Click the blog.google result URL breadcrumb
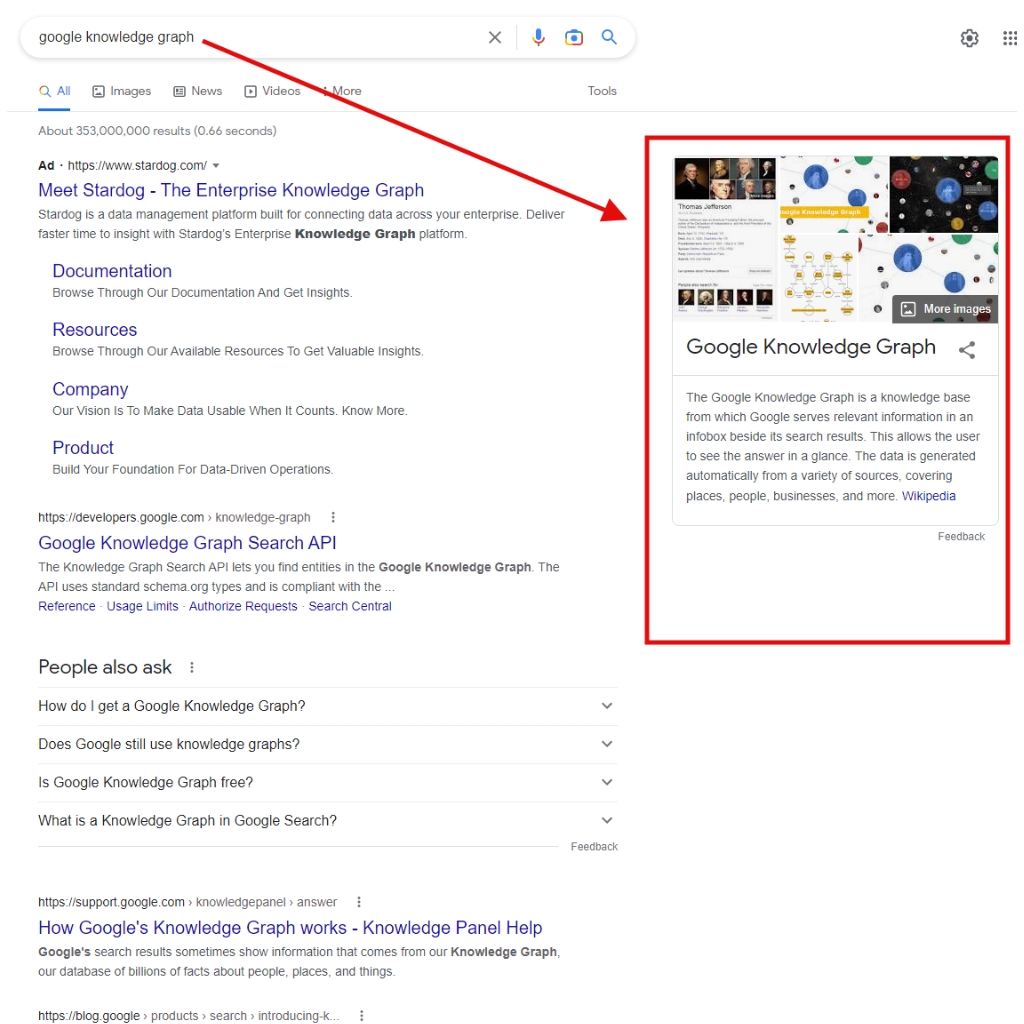This screenshot has width=1024, height=1024. 189,1016
